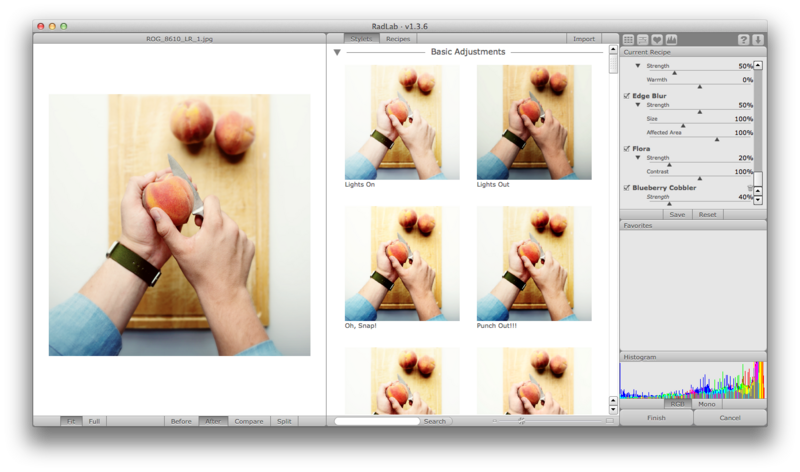Collapse the Flora settings triangle
This screenshot has height=472, width=800.
click(x=638, y=158)
